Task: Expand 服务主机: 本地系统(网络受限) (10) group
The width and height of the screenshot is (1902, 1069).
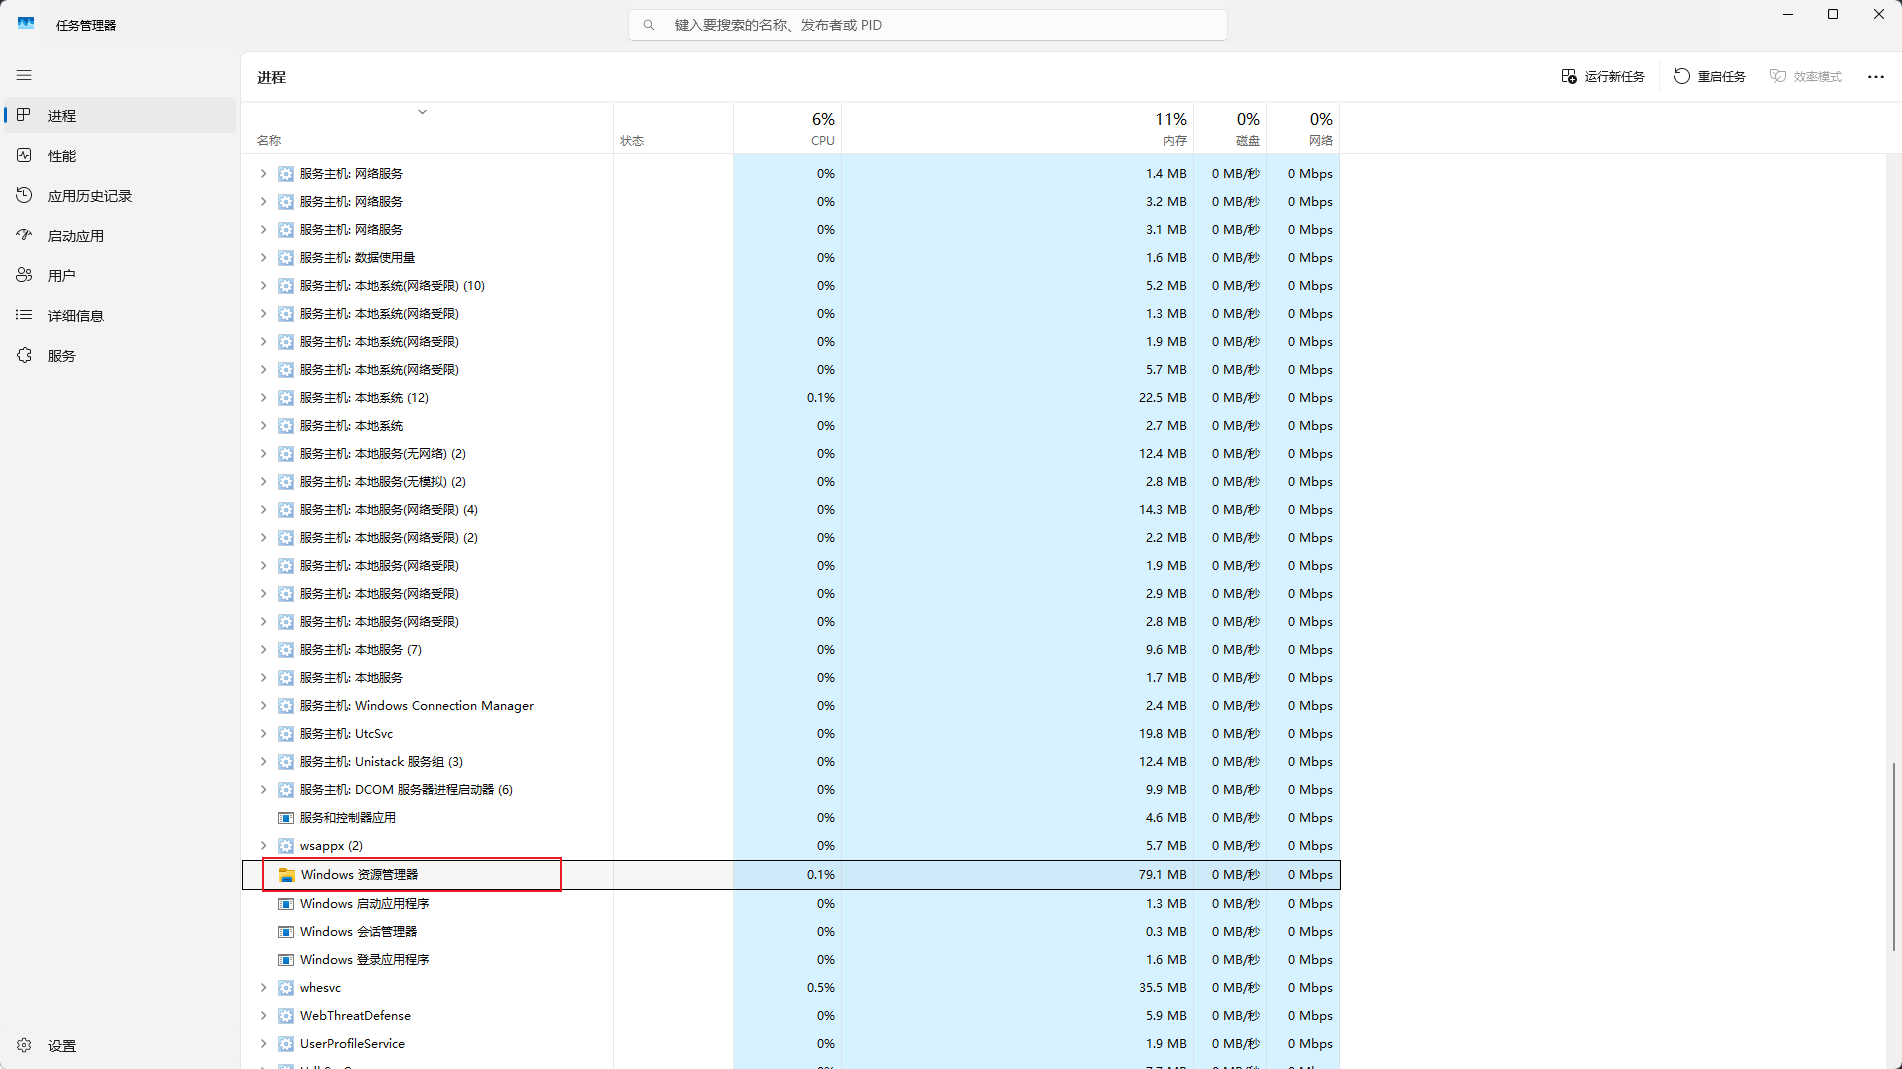Action: tap(263, 286)
